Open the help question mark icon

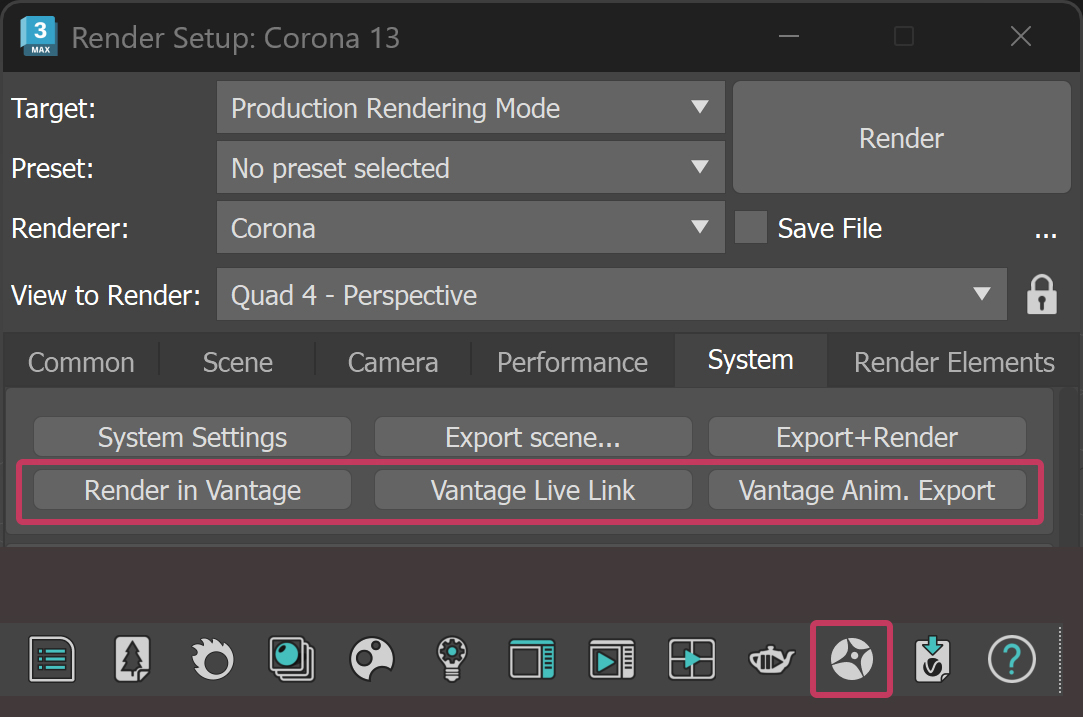1012,659
